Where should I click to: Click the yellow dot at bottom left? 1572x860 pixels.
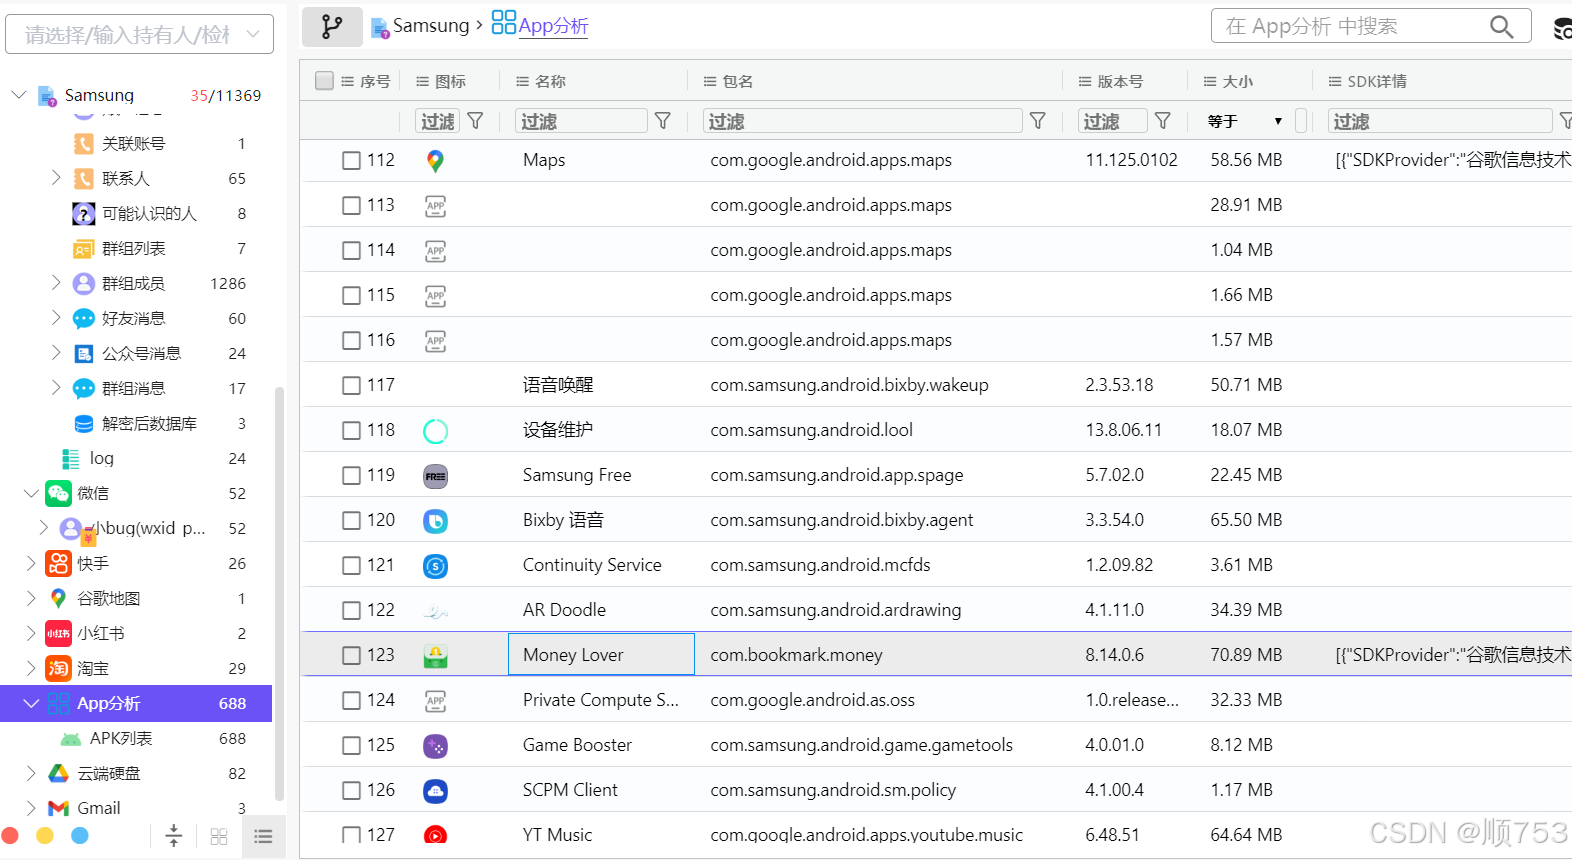[x=44, y=836]
